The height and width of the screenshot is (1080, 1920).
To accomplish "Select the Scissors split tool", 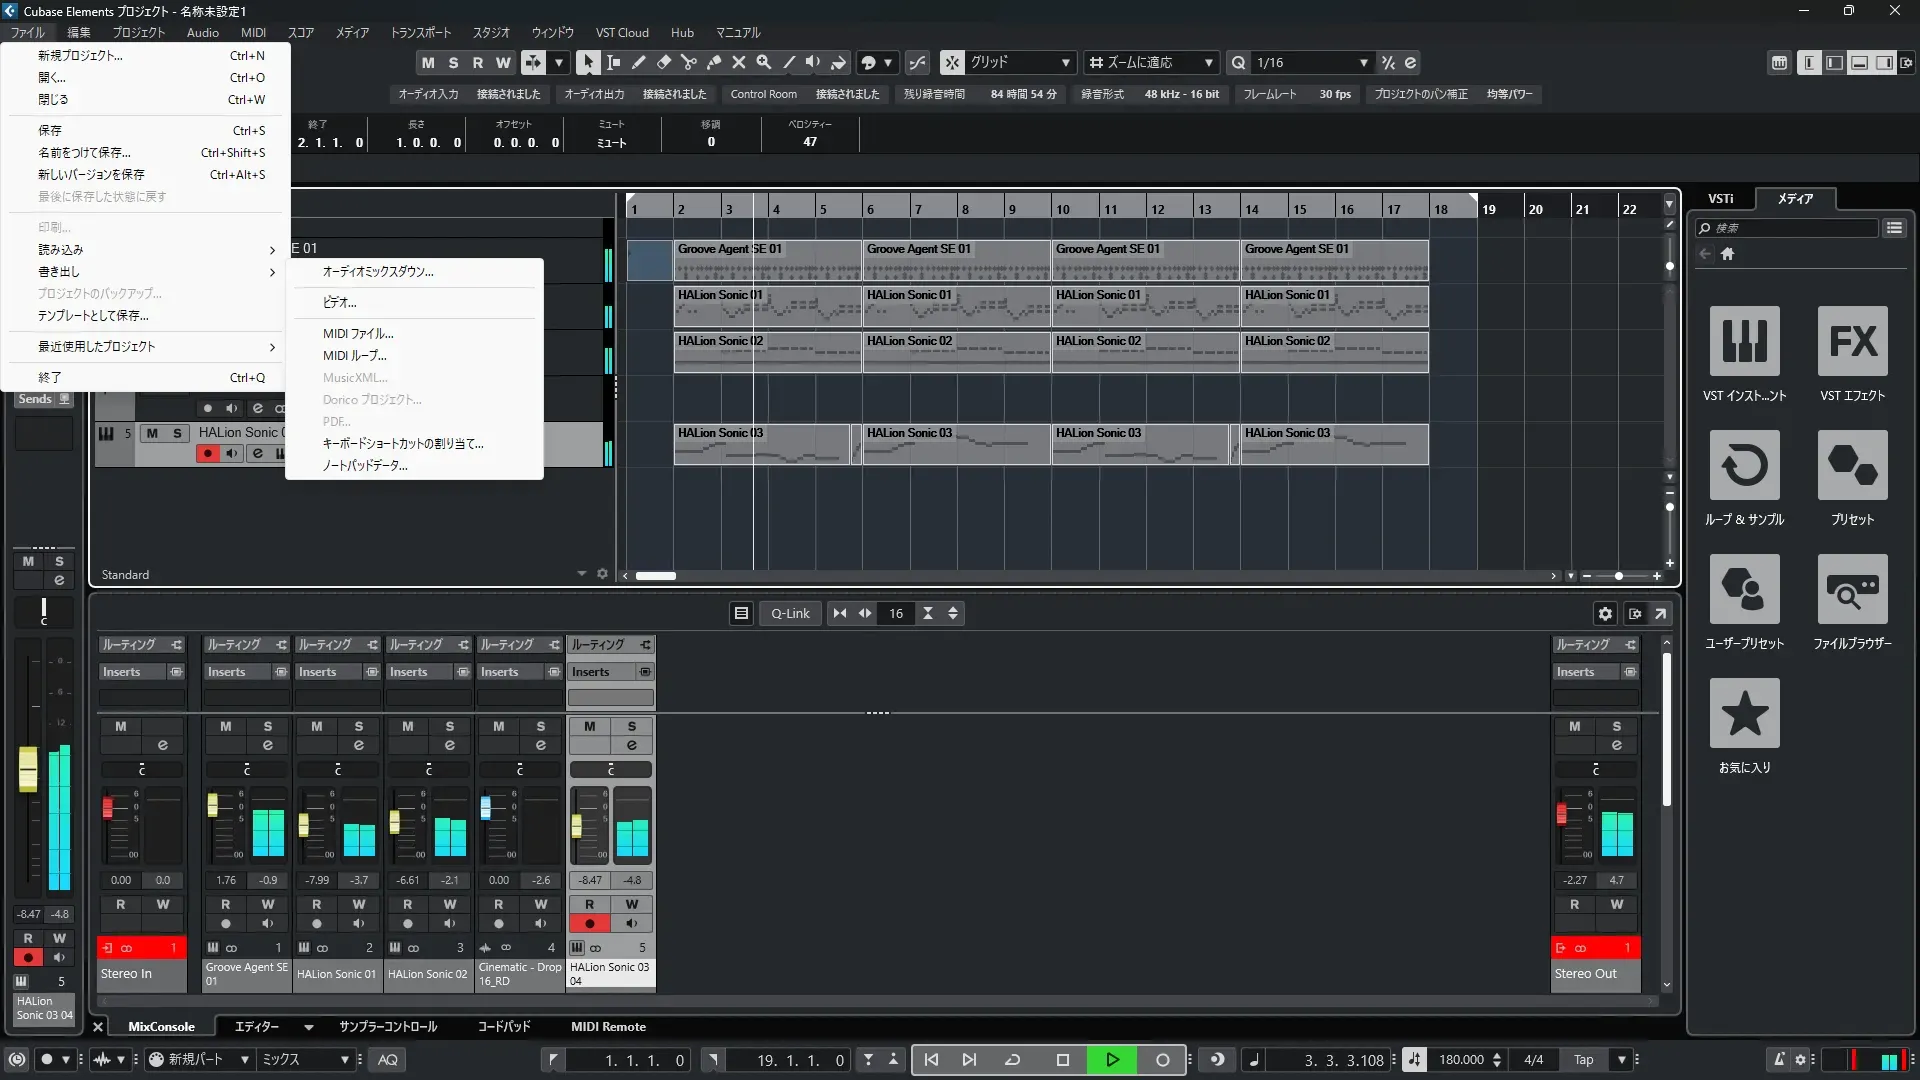I will tap(688, 62).
